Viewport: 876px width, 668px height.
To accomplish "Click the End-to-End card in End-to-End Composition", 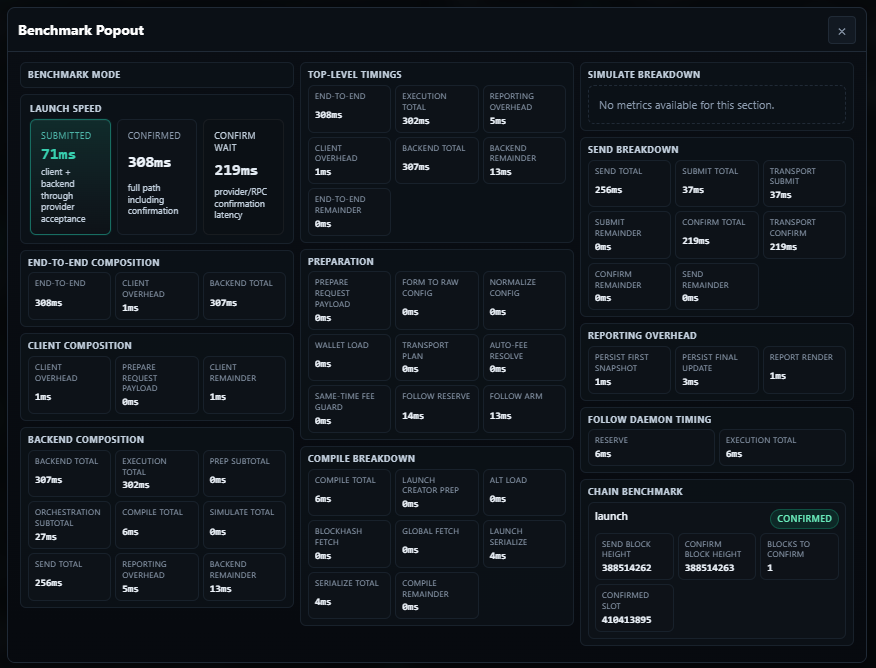I will pyautogui.click(x=69, y=295).
